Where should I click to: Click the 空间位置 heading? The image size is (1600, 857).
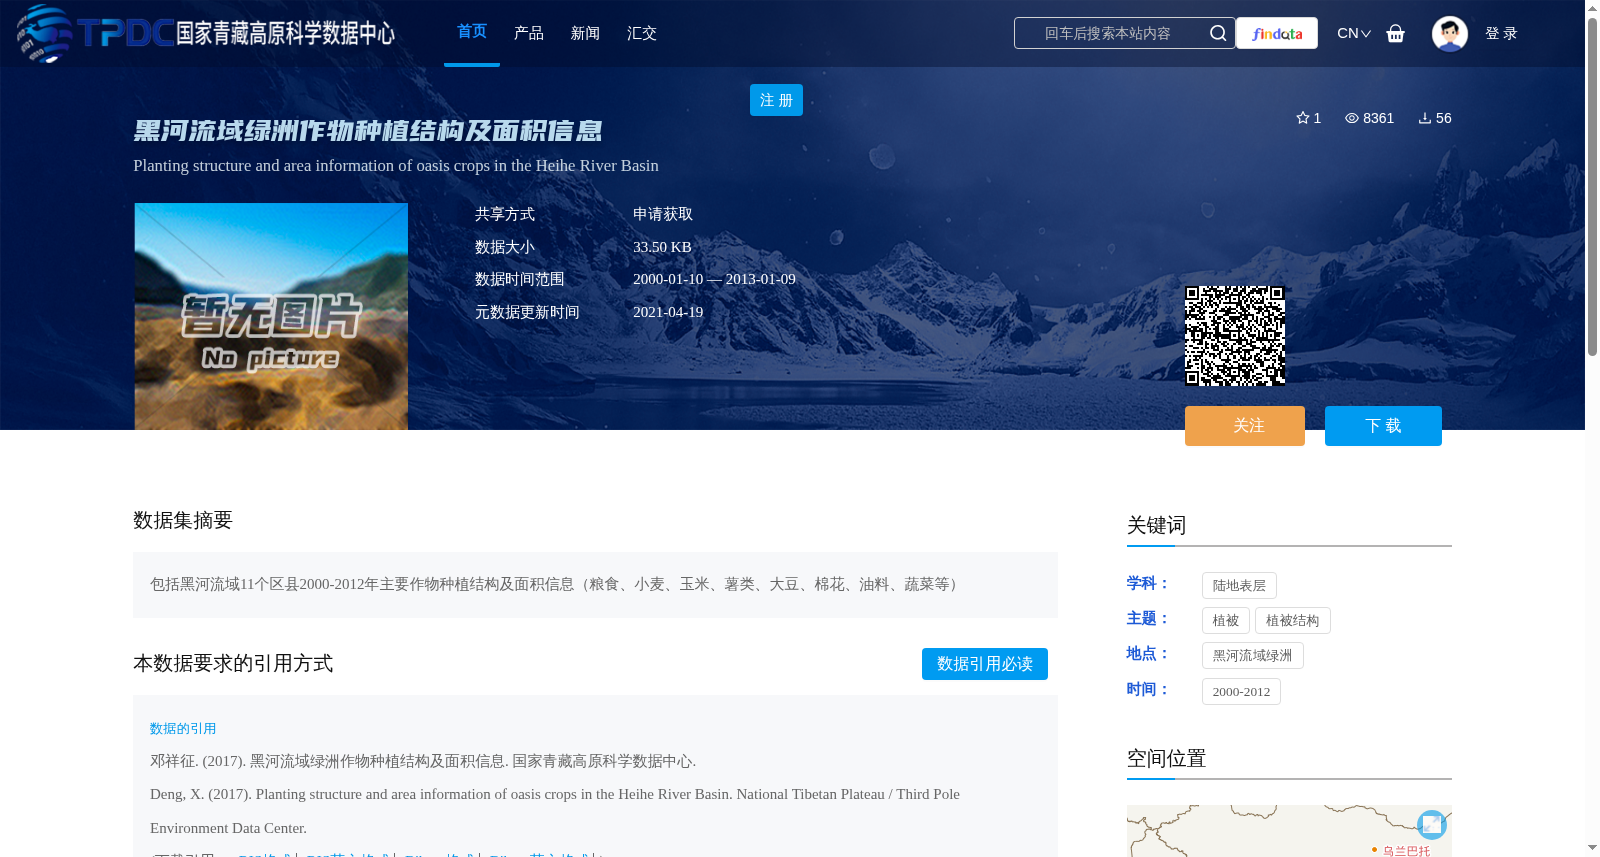pyautogui.click(x=1166, y=758)
